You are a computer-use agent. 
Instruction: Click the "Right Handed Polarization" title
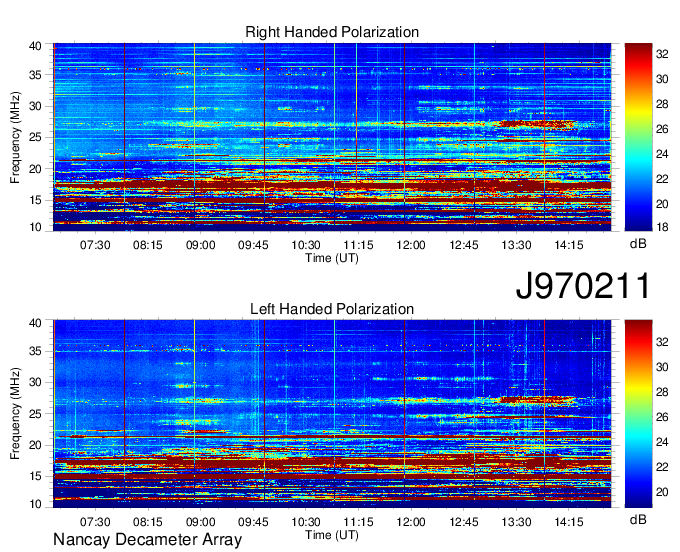(332, 32)
